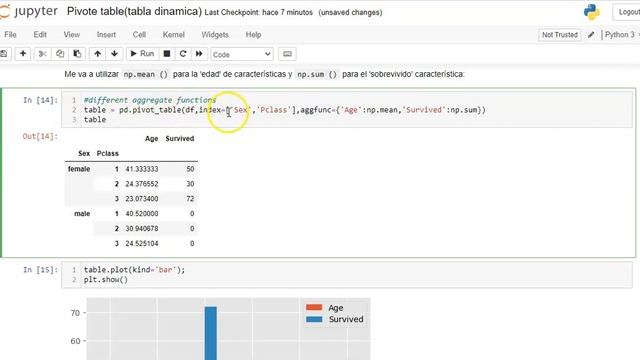The width and height of the screenshot is (640, 360).
Task: Click the Python logo icon
Action: [591, 12]
